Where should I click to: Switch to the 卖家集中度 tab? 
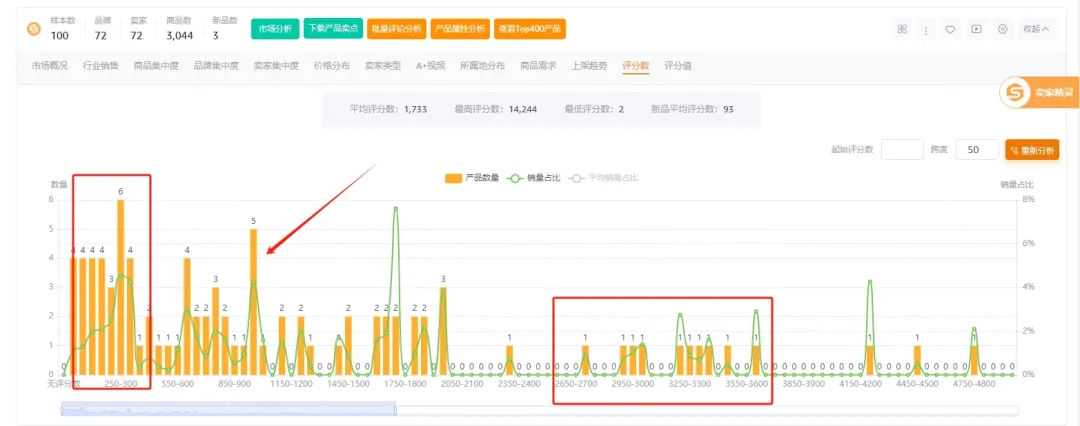[x=276, y=66]
